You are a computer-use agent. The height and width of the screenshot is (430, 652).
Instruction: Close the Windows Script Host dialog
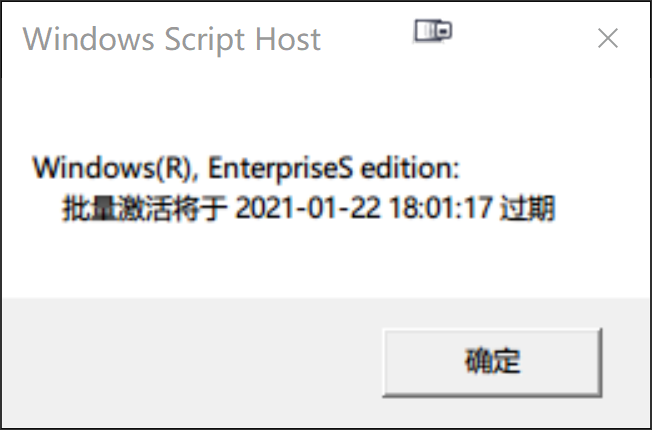tap(607, 39)
